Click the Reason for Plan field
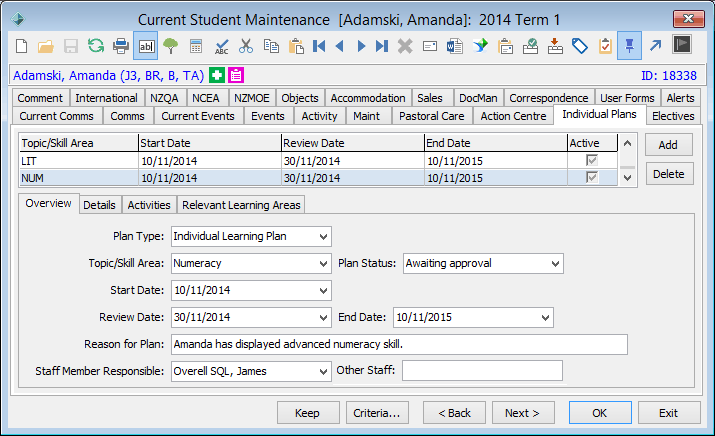This screenshot has height=436, width=715. (x=399, y=344)
